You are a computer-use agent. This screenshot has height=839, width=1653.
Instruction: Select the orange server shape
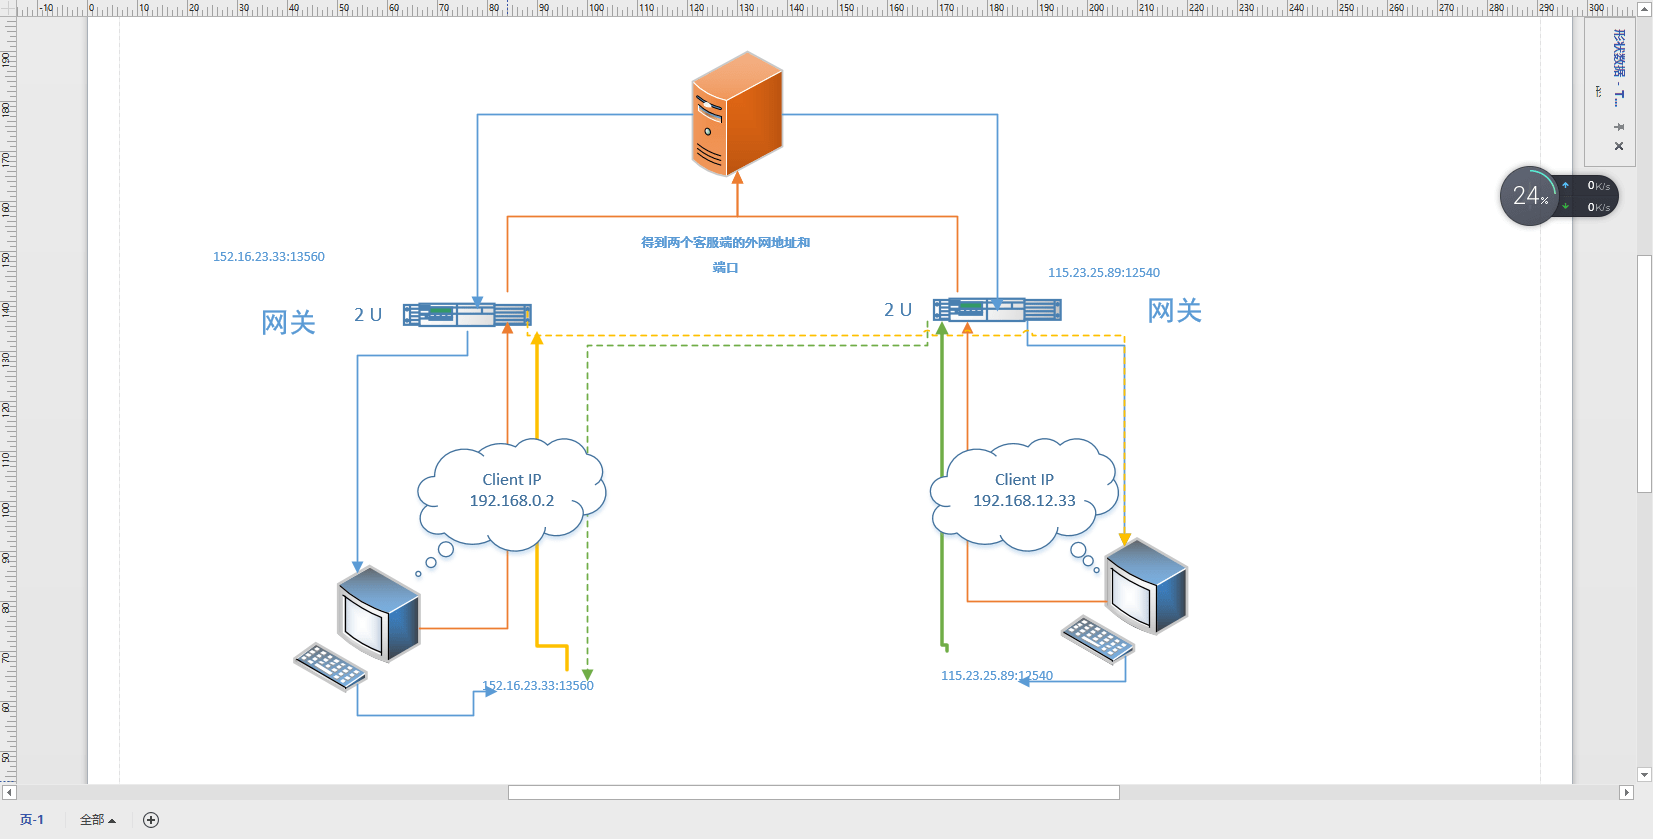[737, 114]
